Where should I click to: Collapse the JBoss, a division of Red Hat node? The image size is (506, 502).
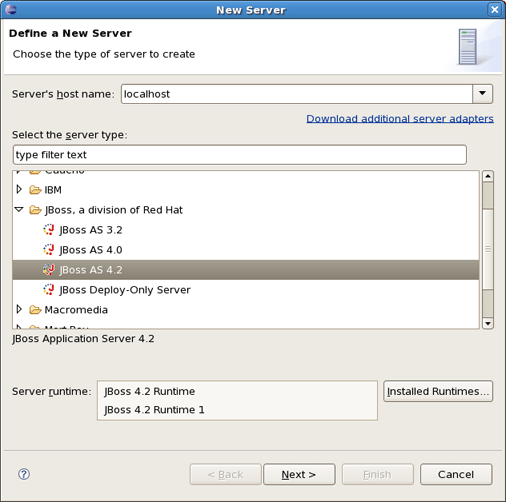tap(19, 209)
